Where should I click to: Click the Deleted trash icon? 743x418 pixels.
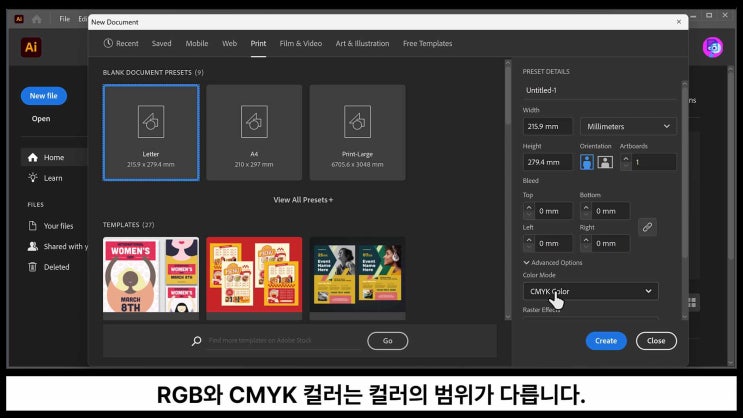(33, 267)
